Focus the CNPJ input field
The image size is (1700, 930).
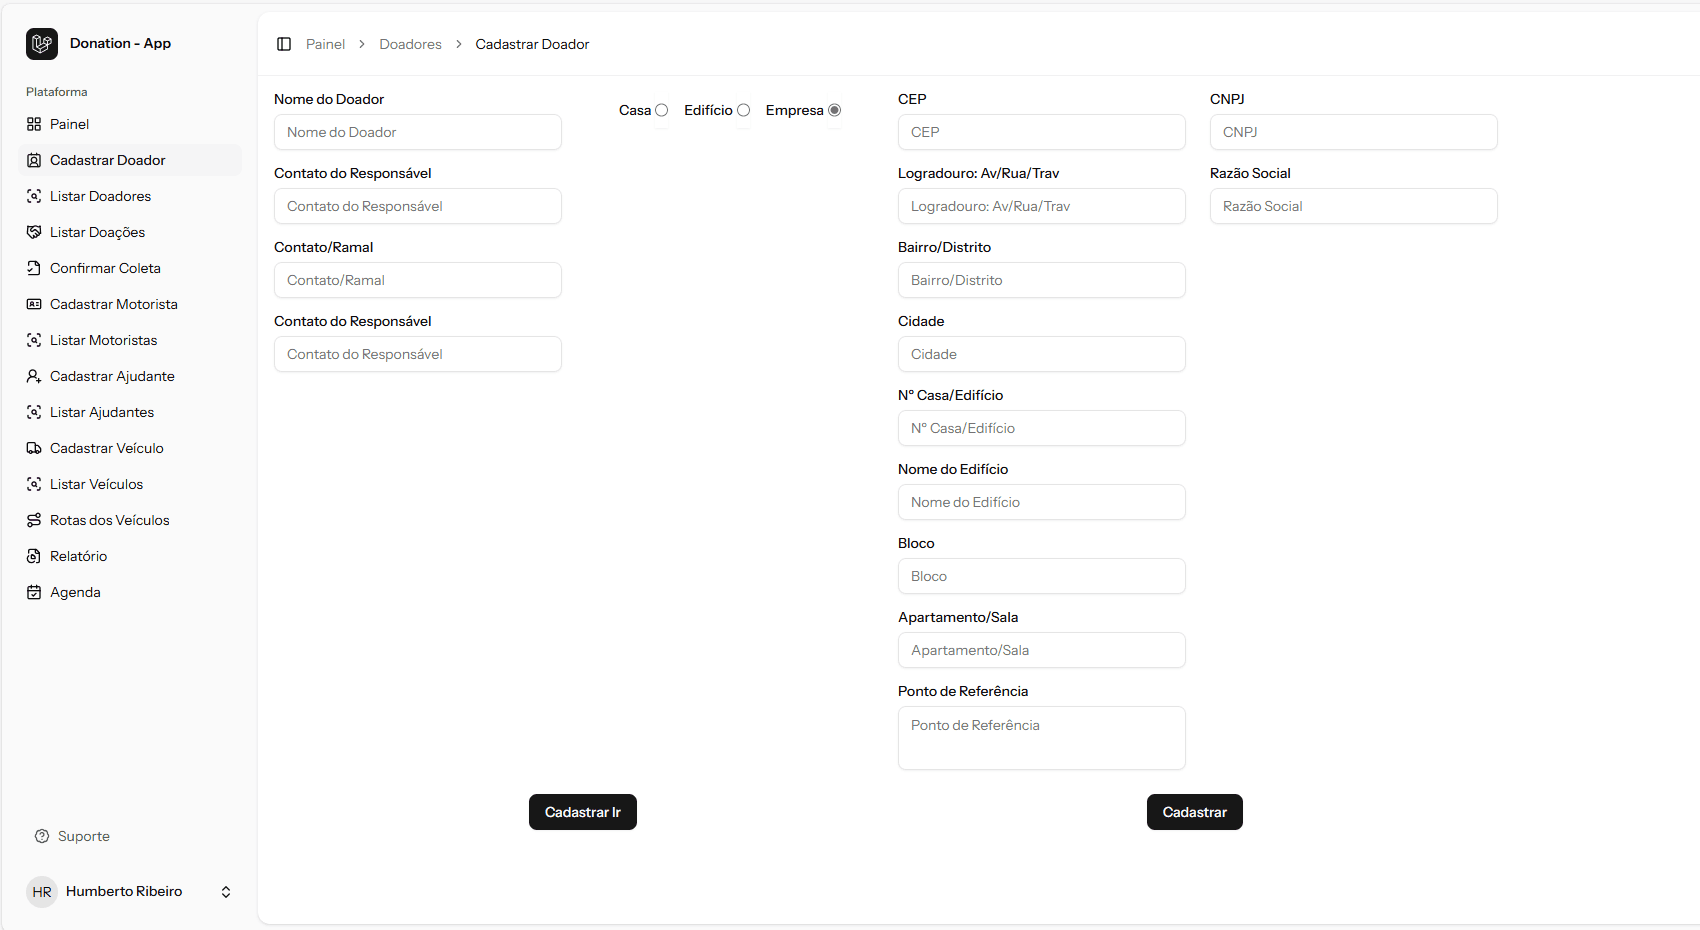[x=1354, y=132]
